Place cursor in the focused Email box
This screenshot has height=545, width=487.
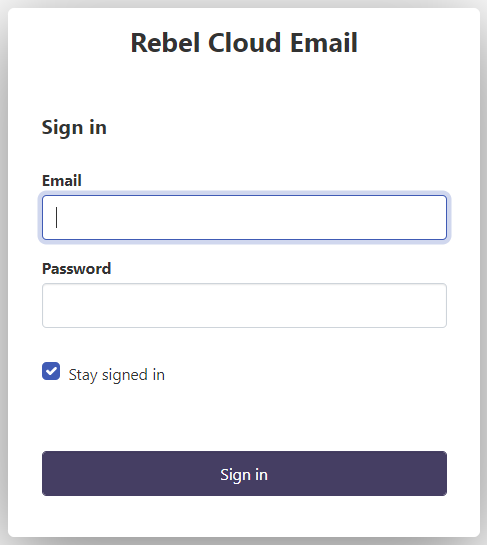(244, 218)
